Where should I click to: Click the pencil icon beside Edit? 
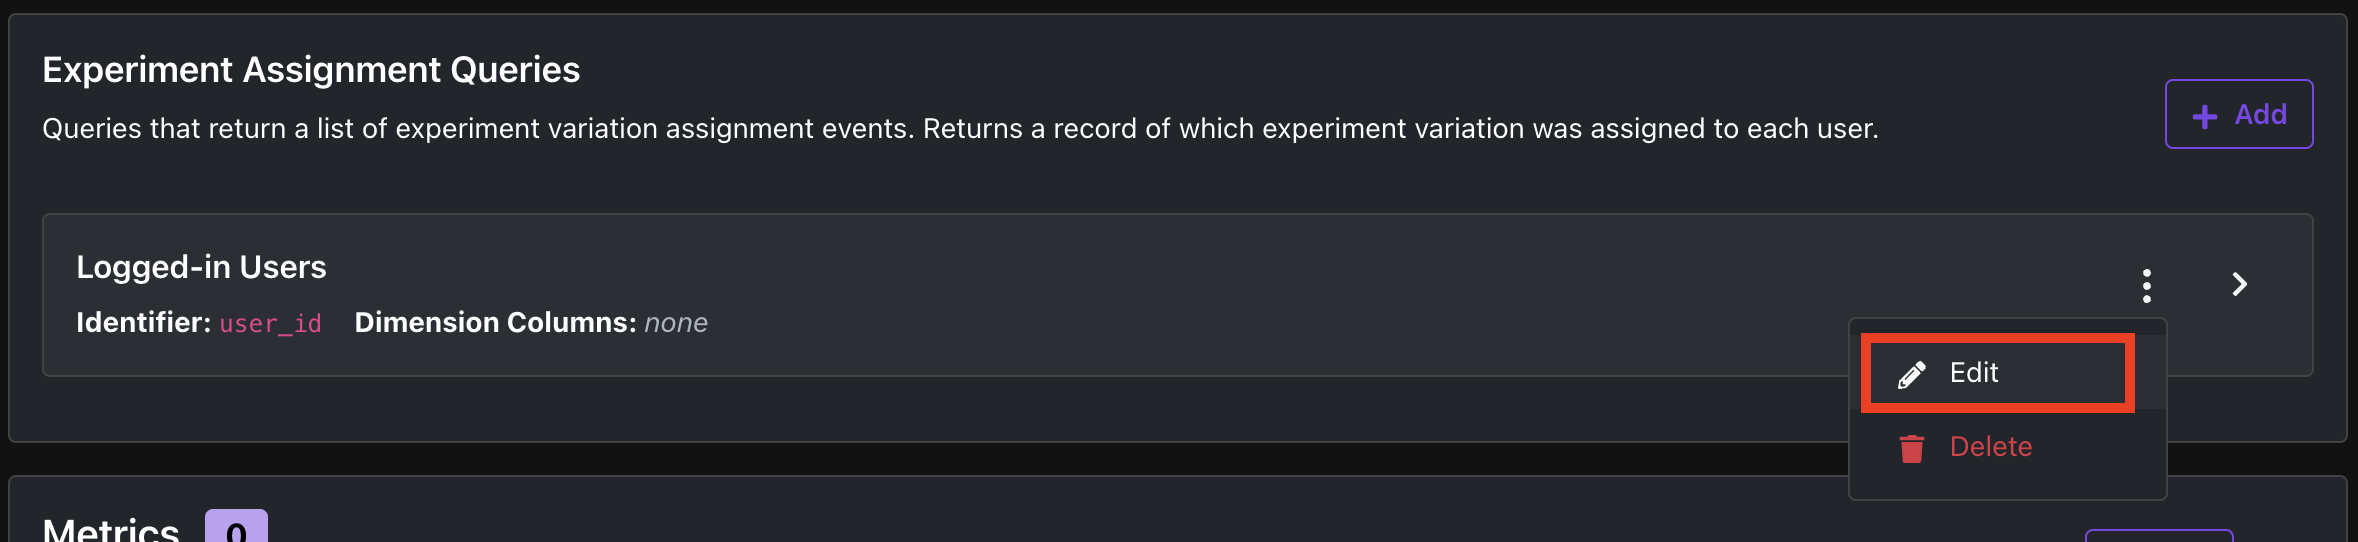pyautogui.click(x=1912, y=374)
